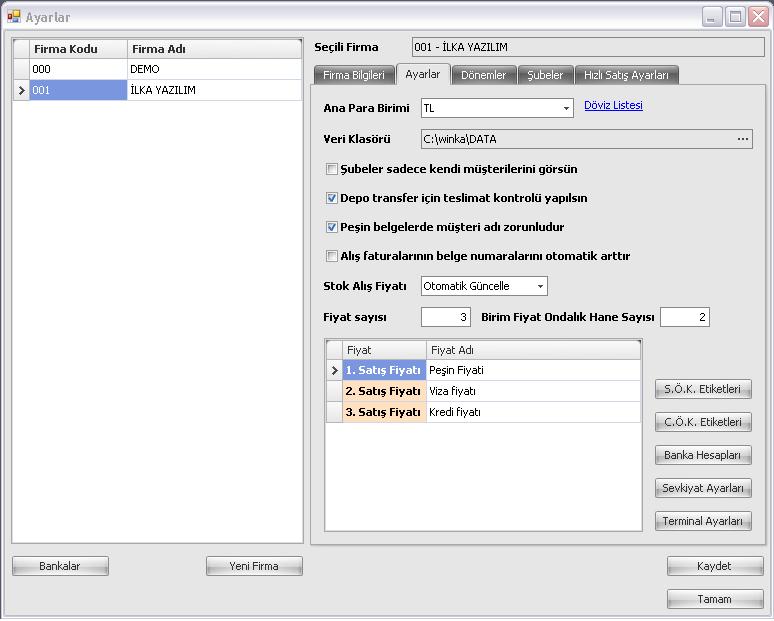Click the C.Ö.K. Etiketleri button

tap(703, 422)
